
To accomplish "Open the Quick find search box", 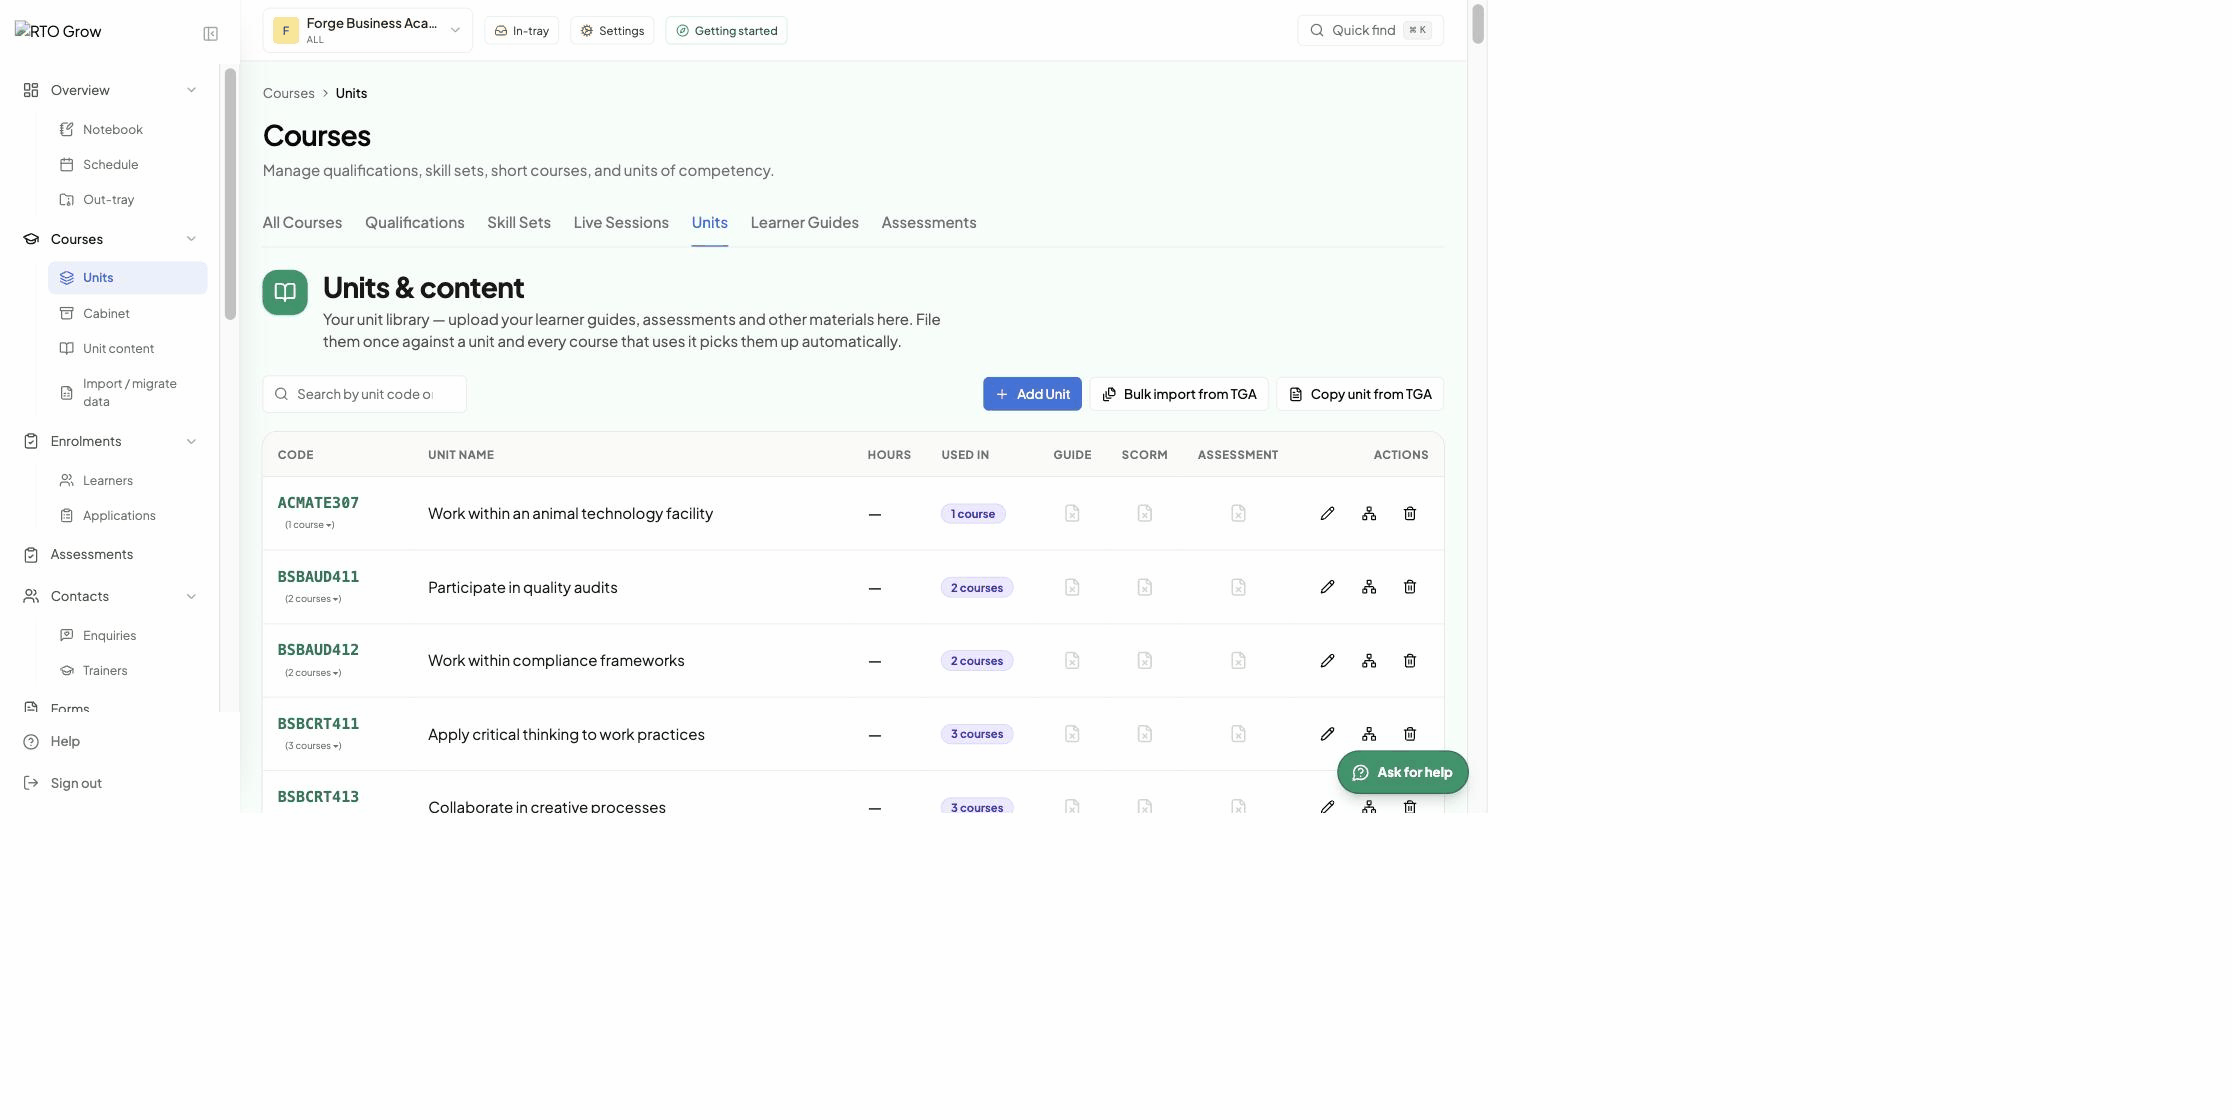I will (1370, 31).
